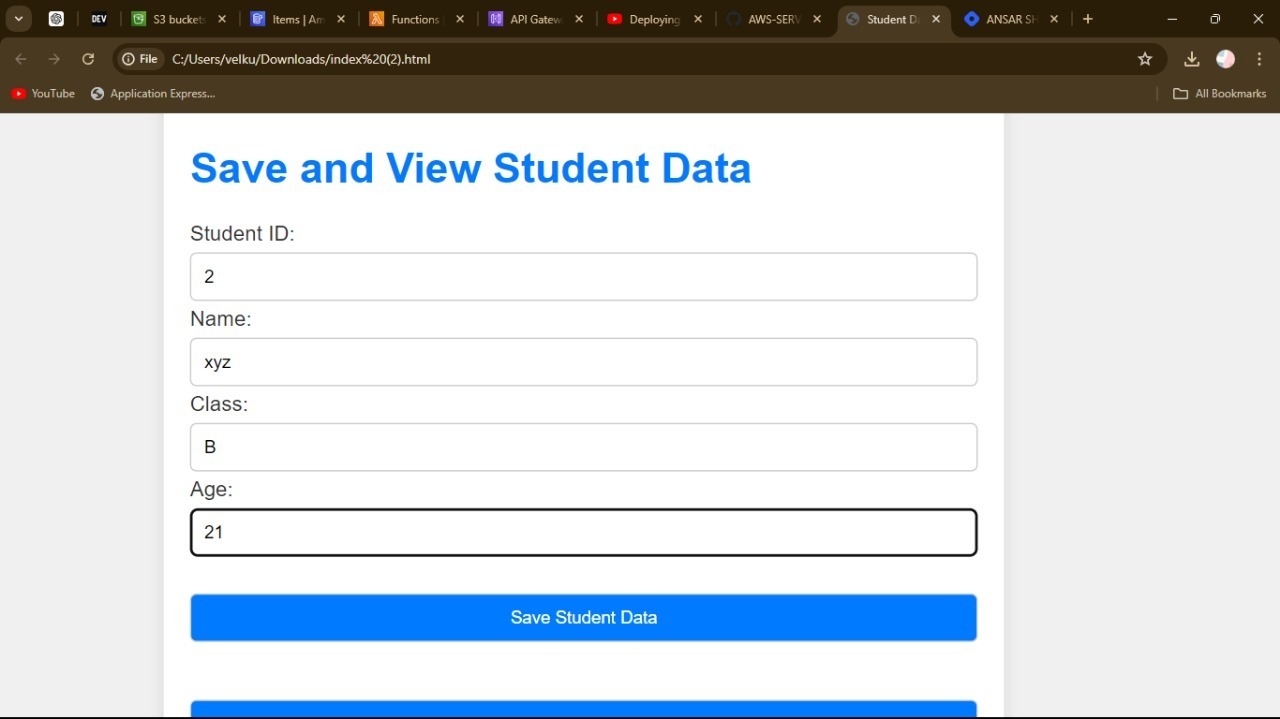The width and height of the screenshot is (1280, 719).
Task: Open the API Gateway tab
Action: tap(537, 19)
